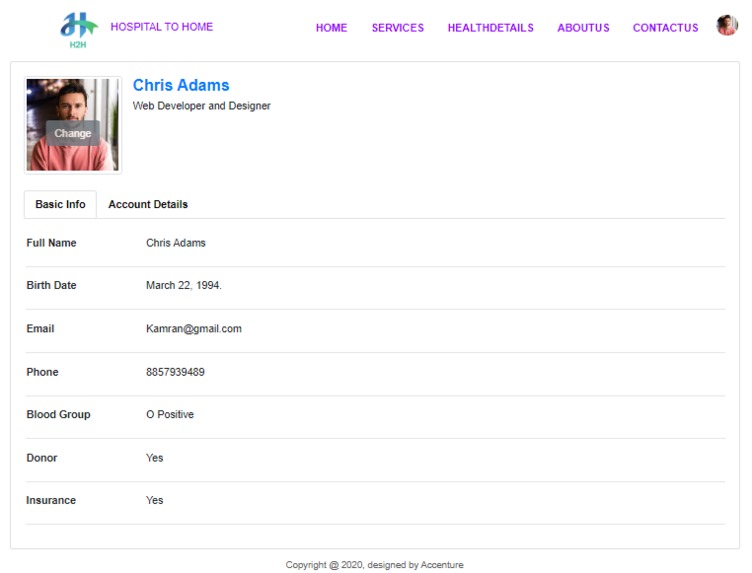Navigate to ABOUTUS page
Image resolution: width=752 pixels, height=573 pixels.
pyautogui.click(x=583, y=28)
